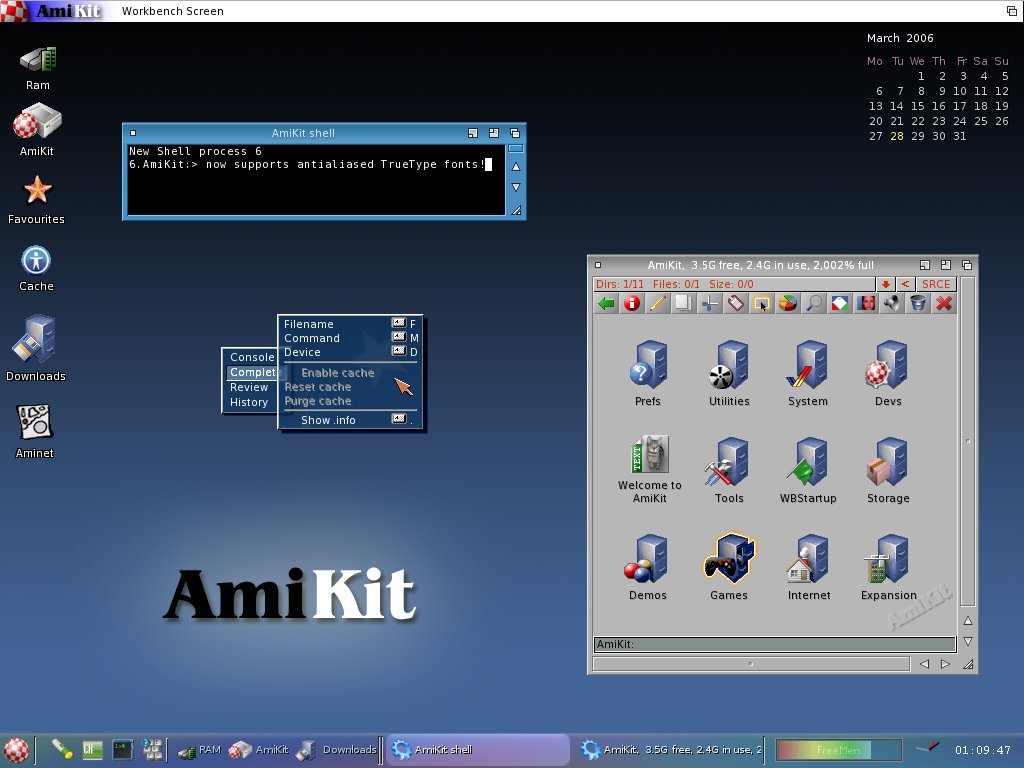Open the System drawer
The width and height of the screenshot is (1024, 768).
click(x=808, y=373)
